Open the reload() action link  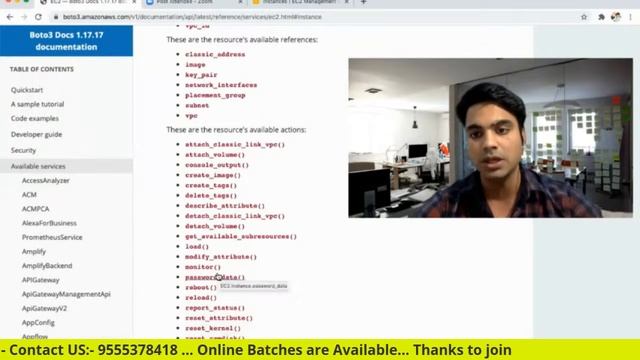[201, 298]
